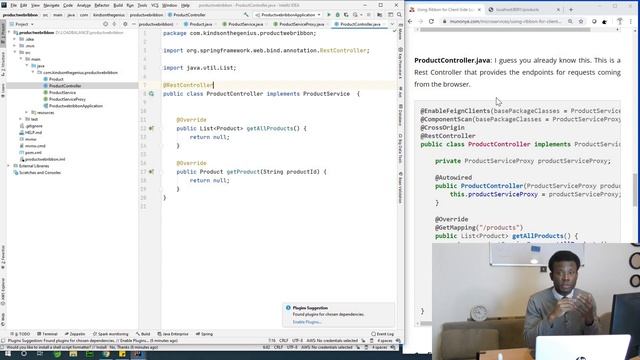The height and width of the screenshot is (360, 640).
Task: Open the Java Enterprise tool window
Action: click(173, 334)
